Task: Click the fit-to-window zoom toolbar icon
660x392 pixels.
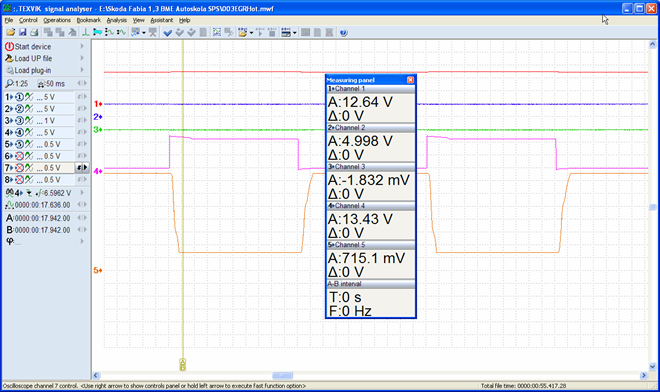Action: (217, 32)
